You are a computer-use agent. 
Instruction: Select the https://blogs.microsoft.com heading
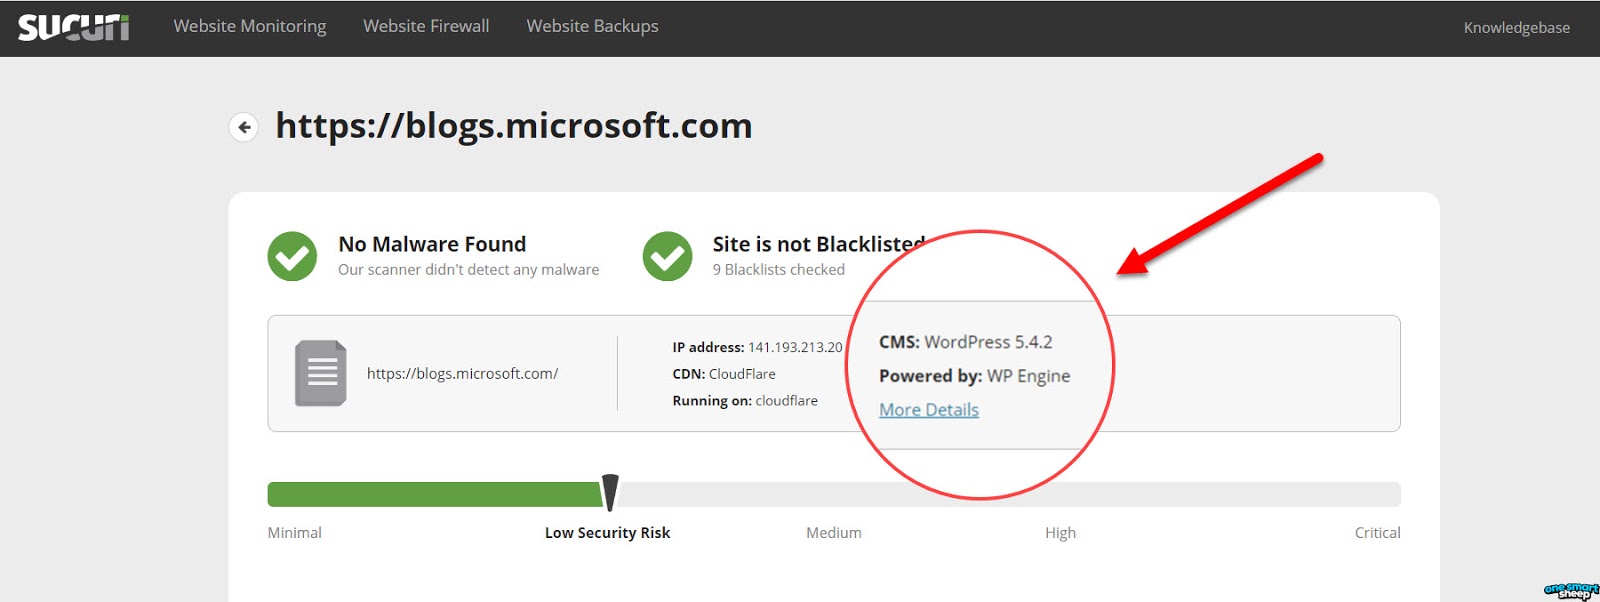514,126
